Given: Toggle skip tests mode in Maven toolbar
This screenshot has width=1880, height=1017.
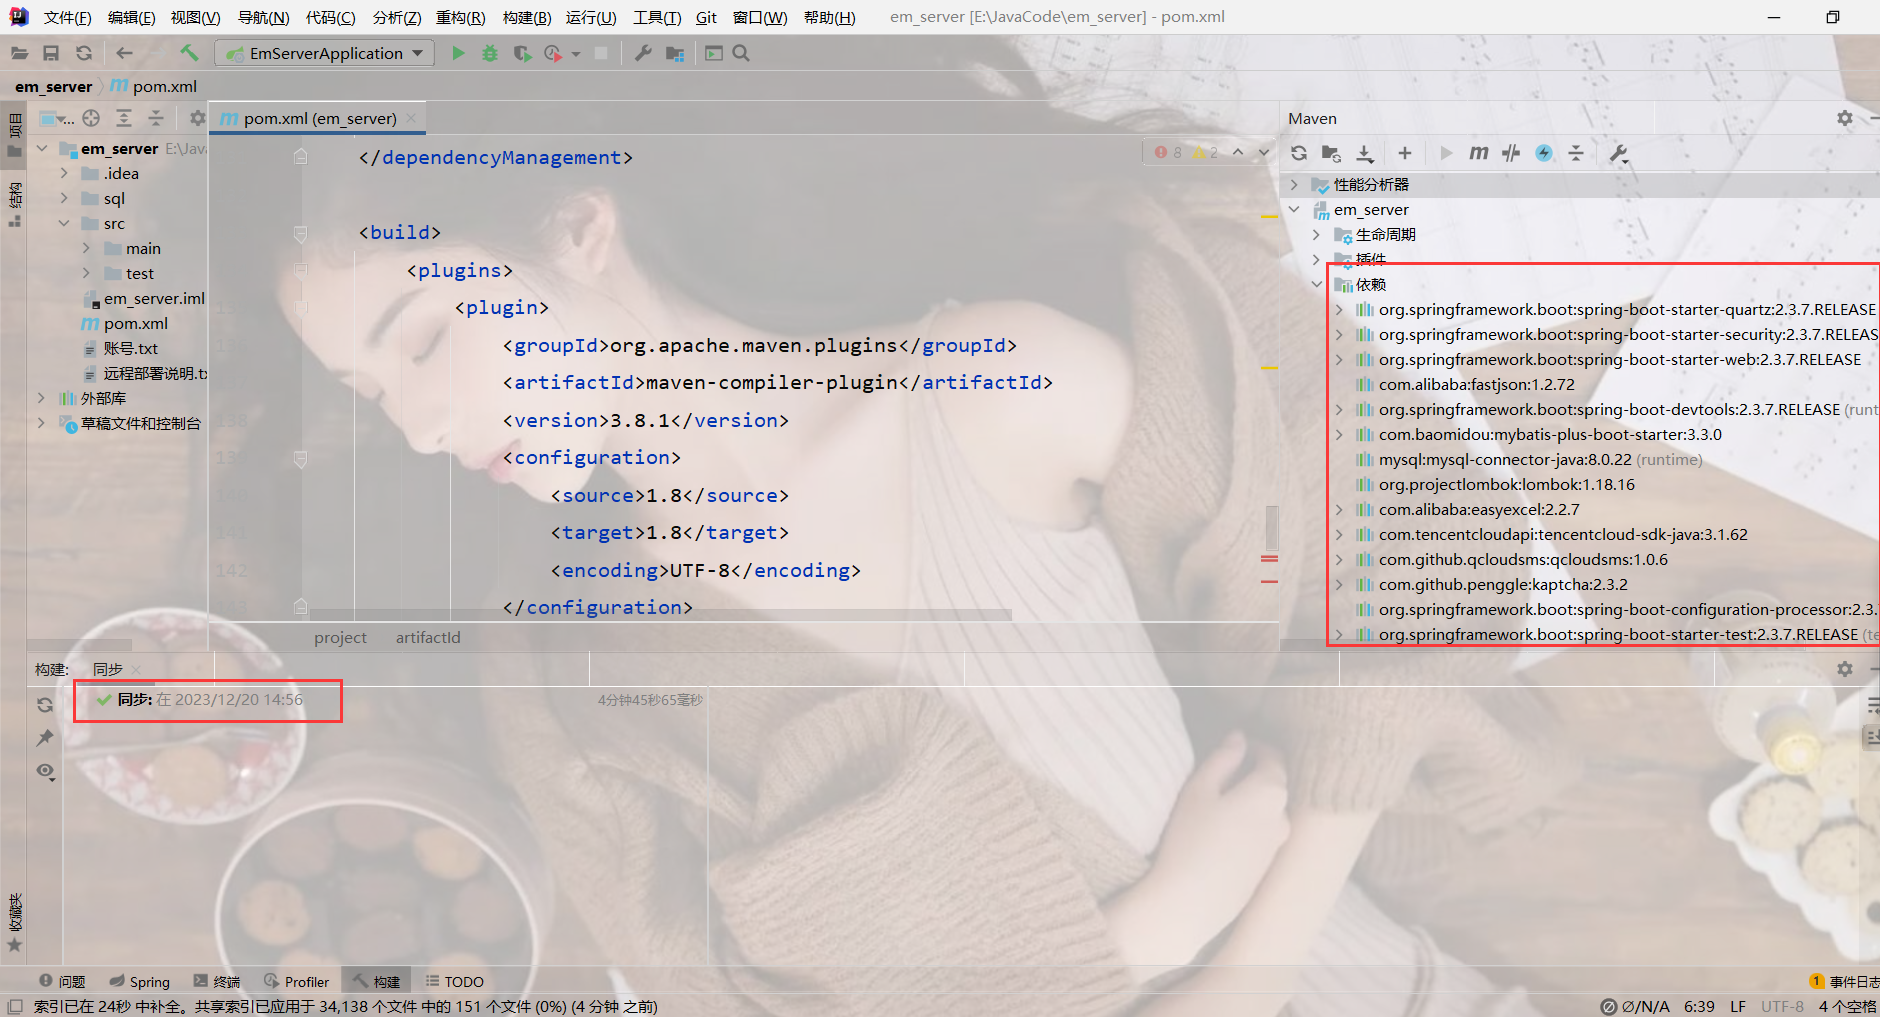Looking at the screenshot, I should coord(1544,153).
